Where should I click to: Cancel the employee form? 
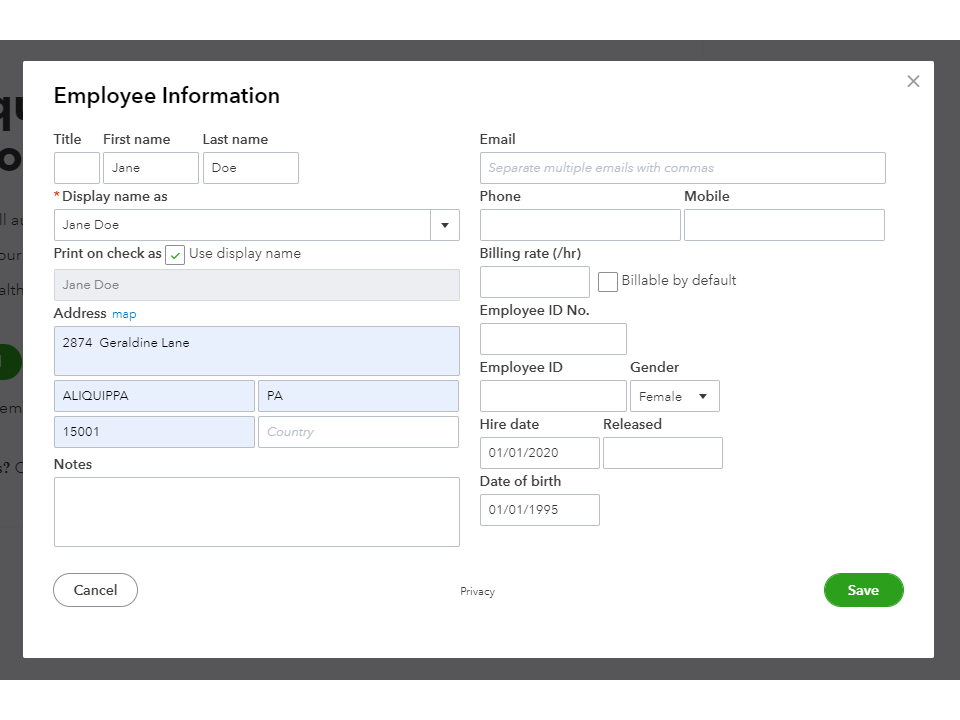(x=95, y=590)
